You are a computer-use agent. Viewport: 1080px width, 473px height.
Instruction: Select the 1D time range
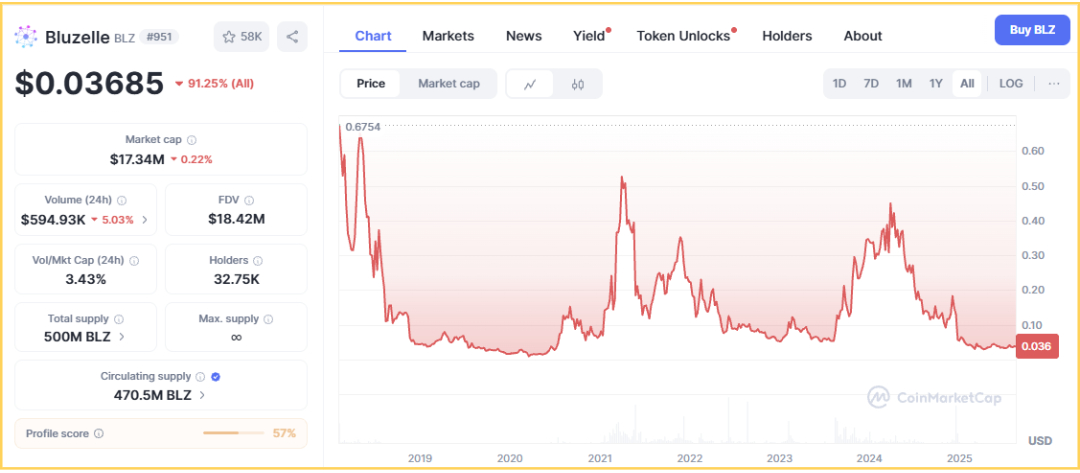[x=839, y=84]
